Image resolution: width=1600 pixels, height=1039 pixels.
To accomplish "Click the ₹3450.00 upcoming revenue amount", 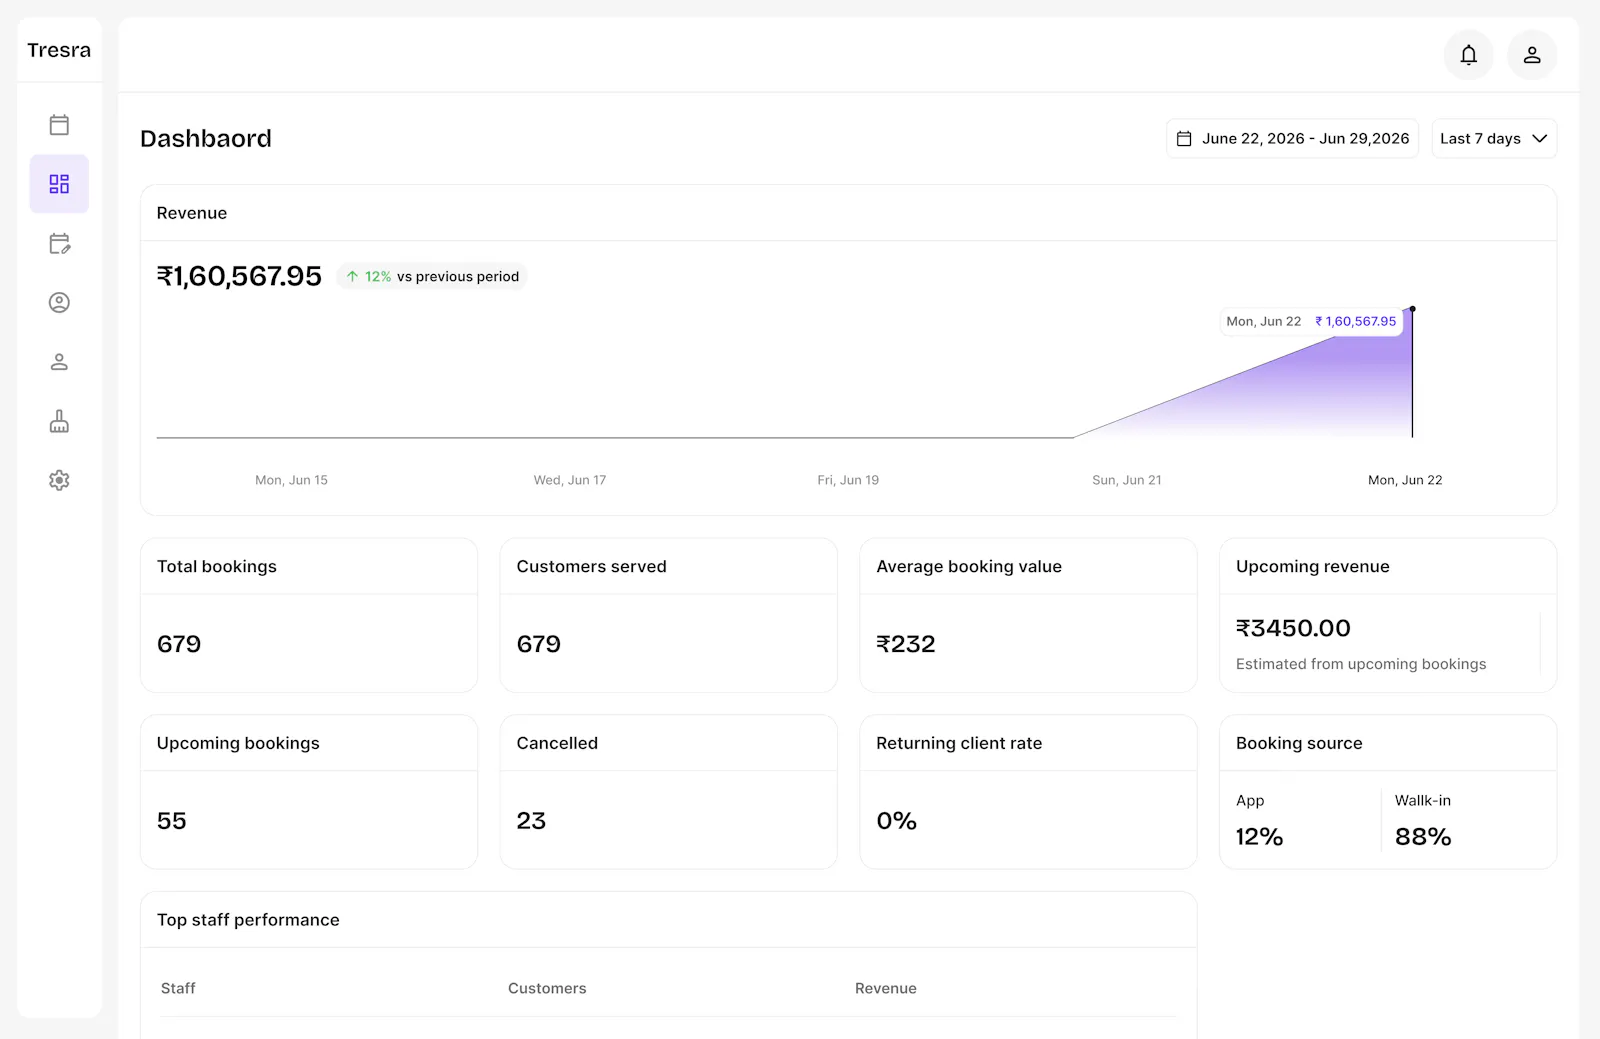I will pos(1293,628).
